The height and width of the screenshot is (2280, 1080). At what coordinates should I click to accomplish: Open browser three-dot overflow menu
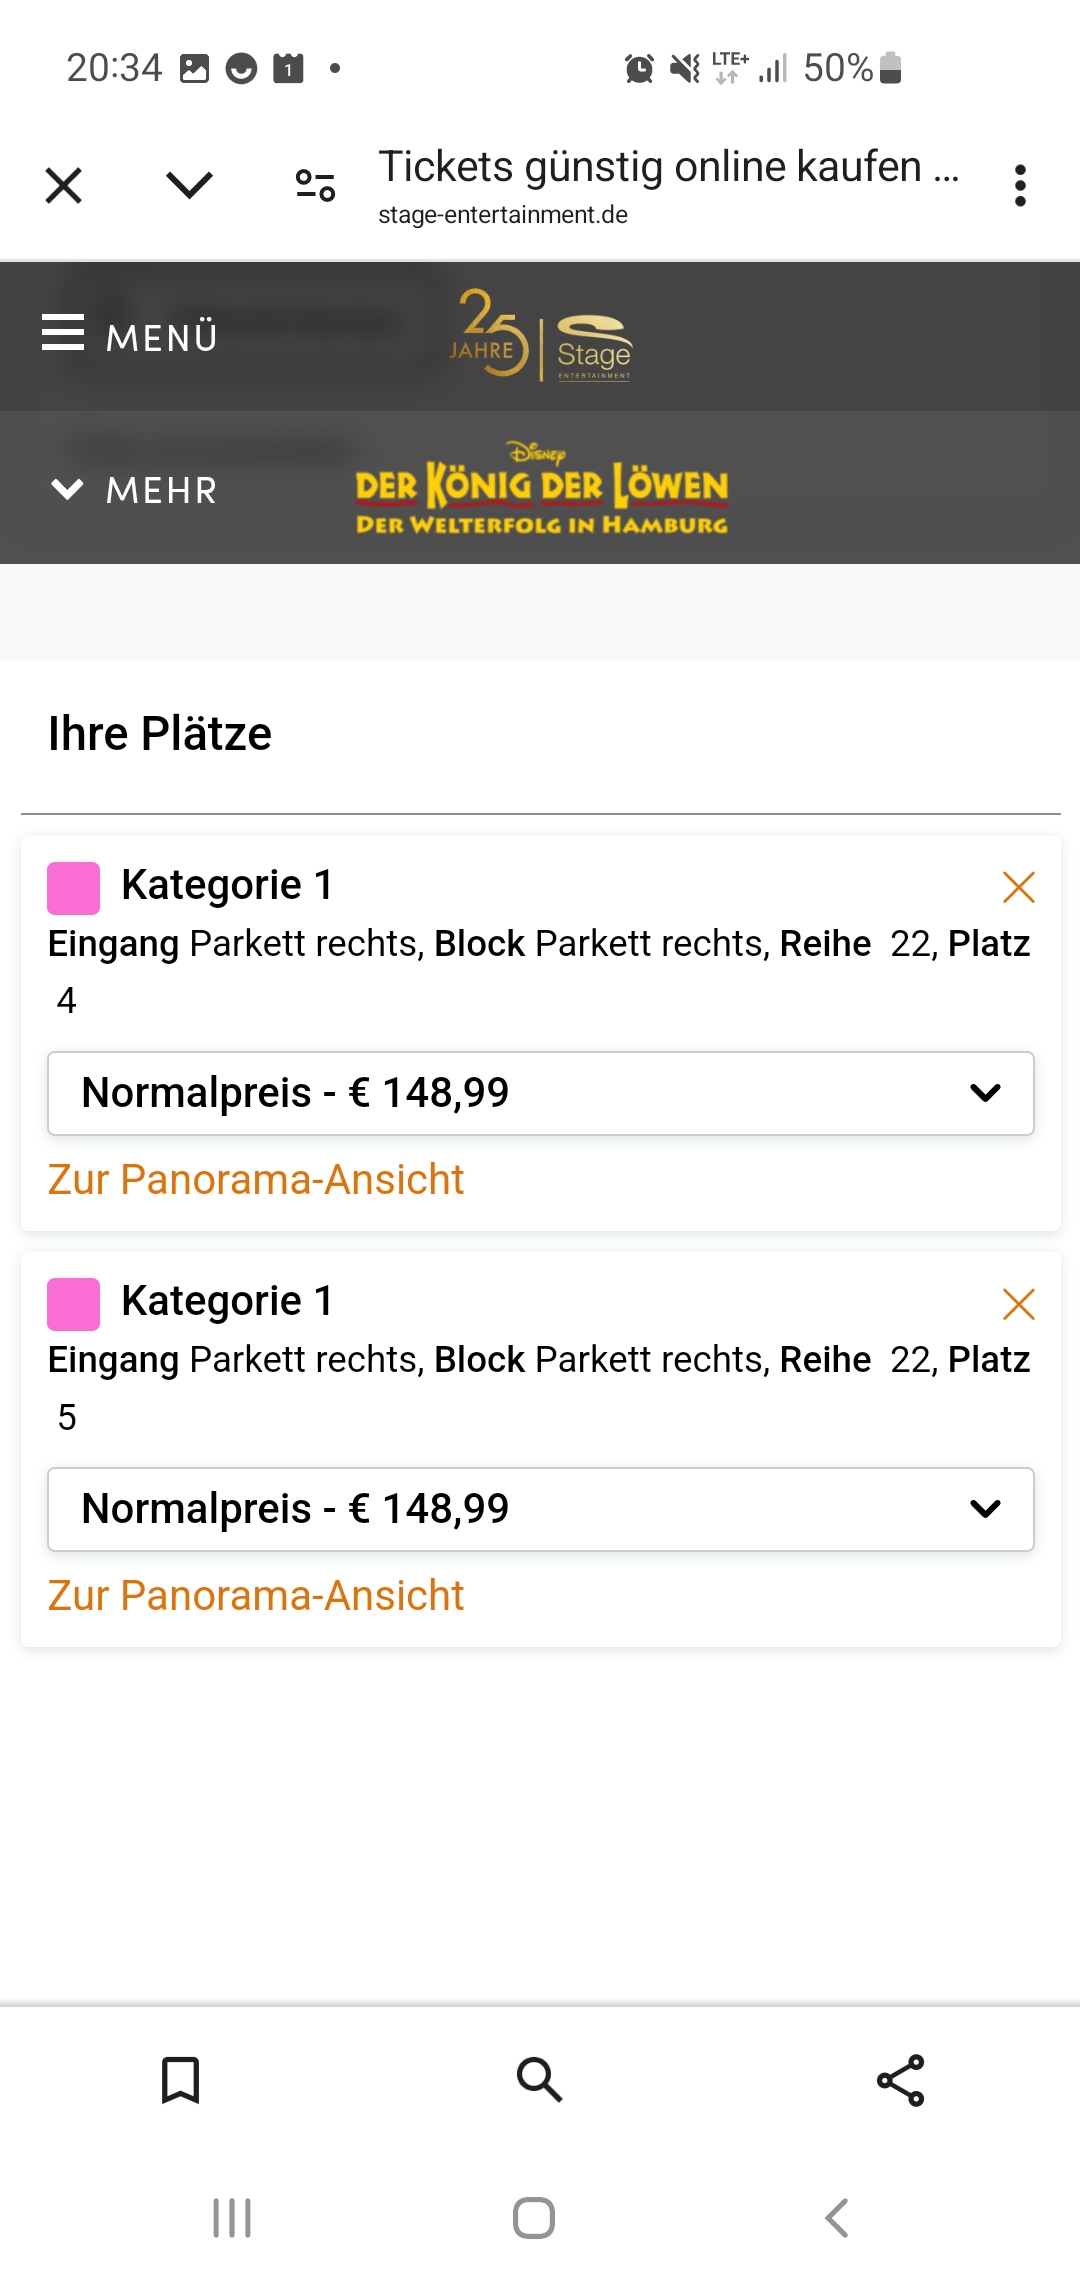[1020, 186]
